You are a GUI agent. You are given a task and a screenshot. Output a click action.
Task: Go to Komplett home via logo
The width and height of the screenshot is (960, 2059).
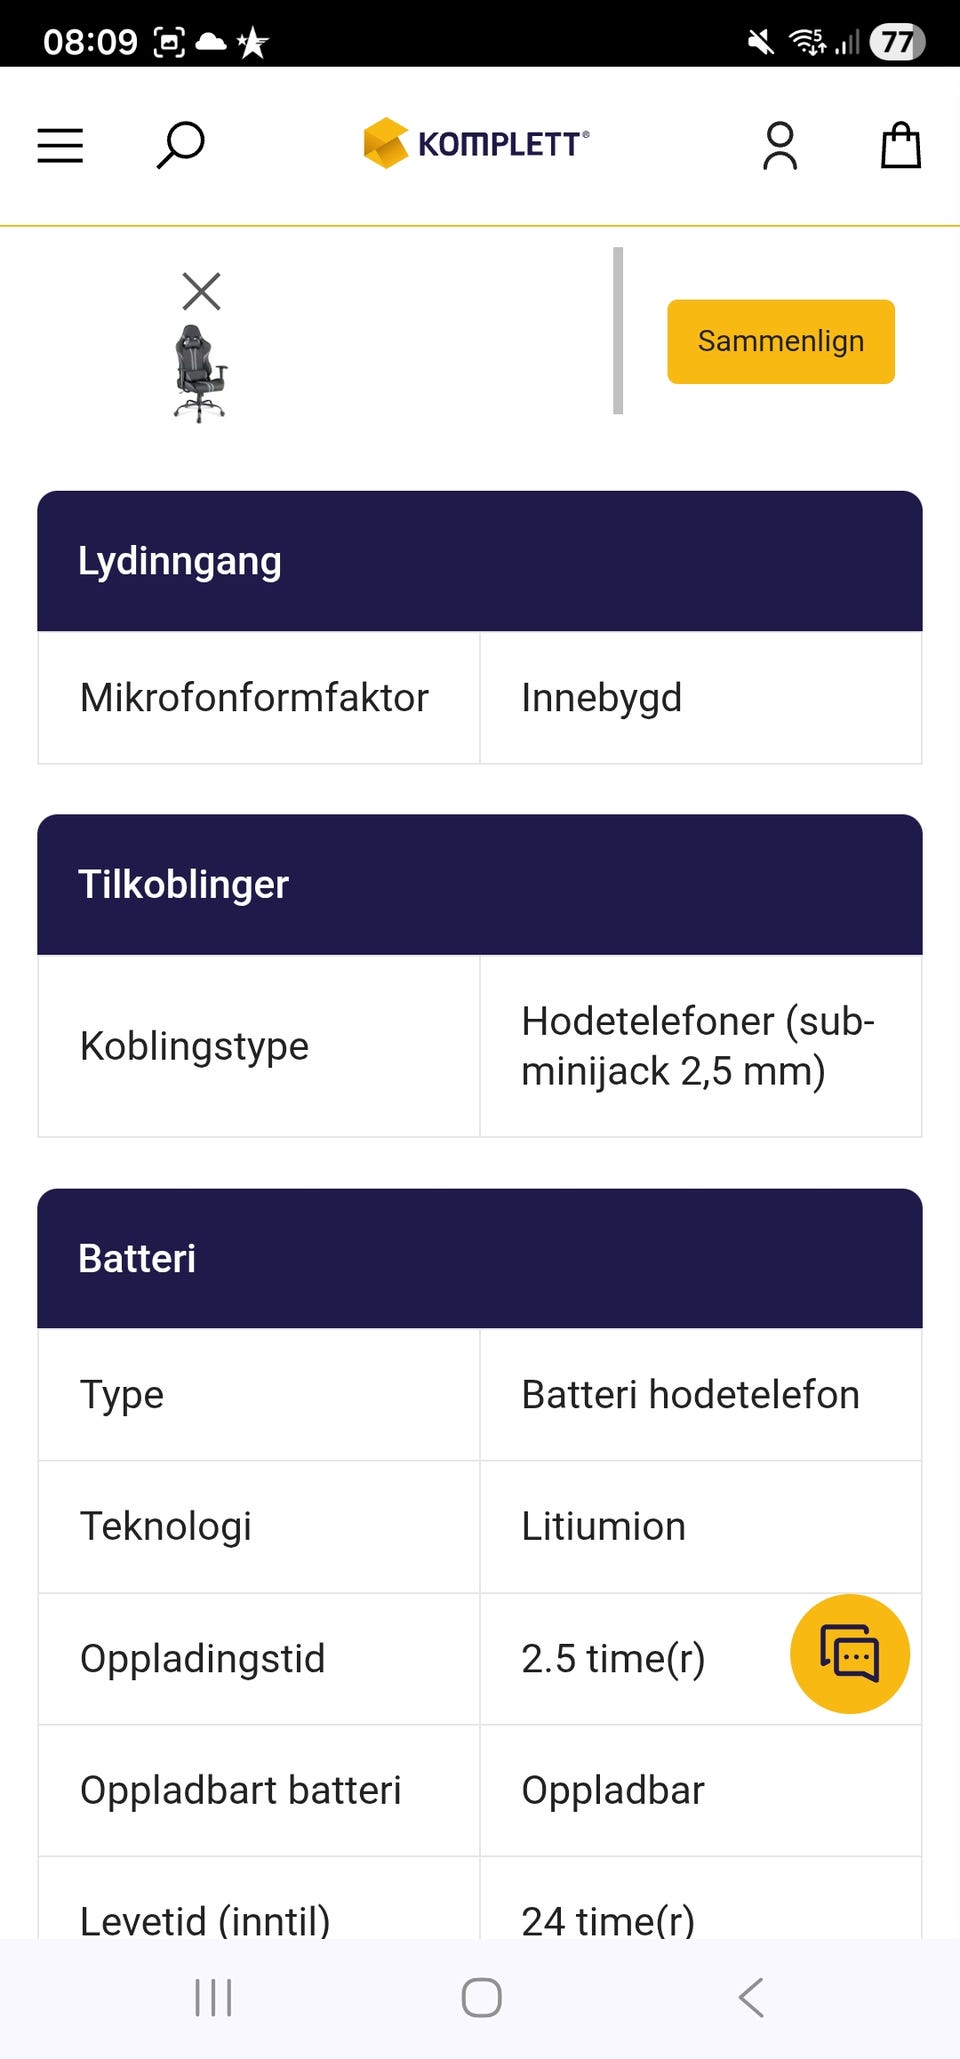pyautogui.click(x=476, y=144)
